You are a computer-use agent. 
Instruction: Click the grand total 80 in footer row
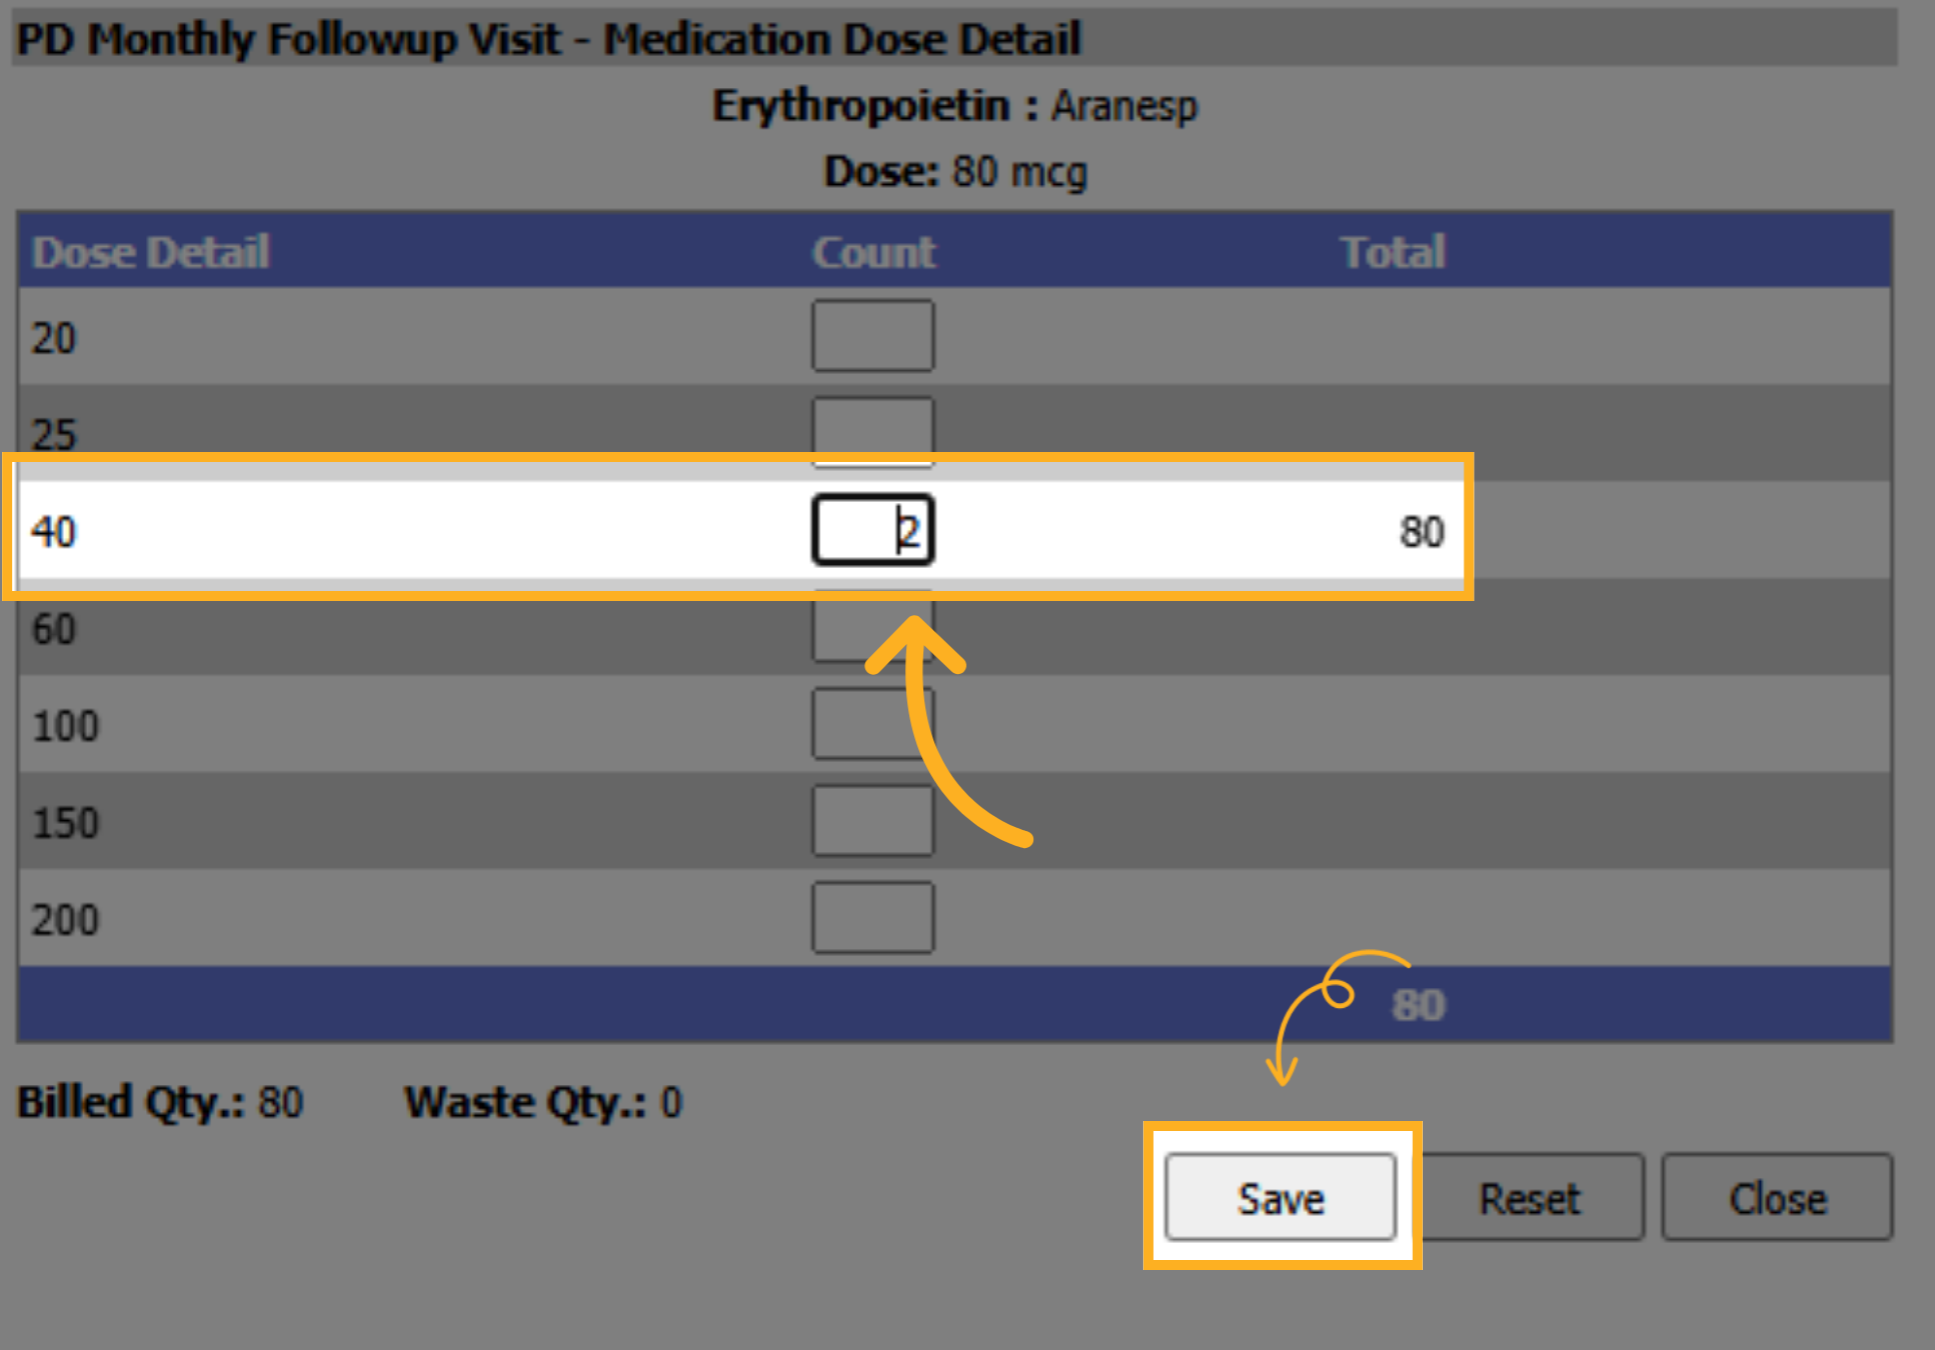coord(1418,1005)
